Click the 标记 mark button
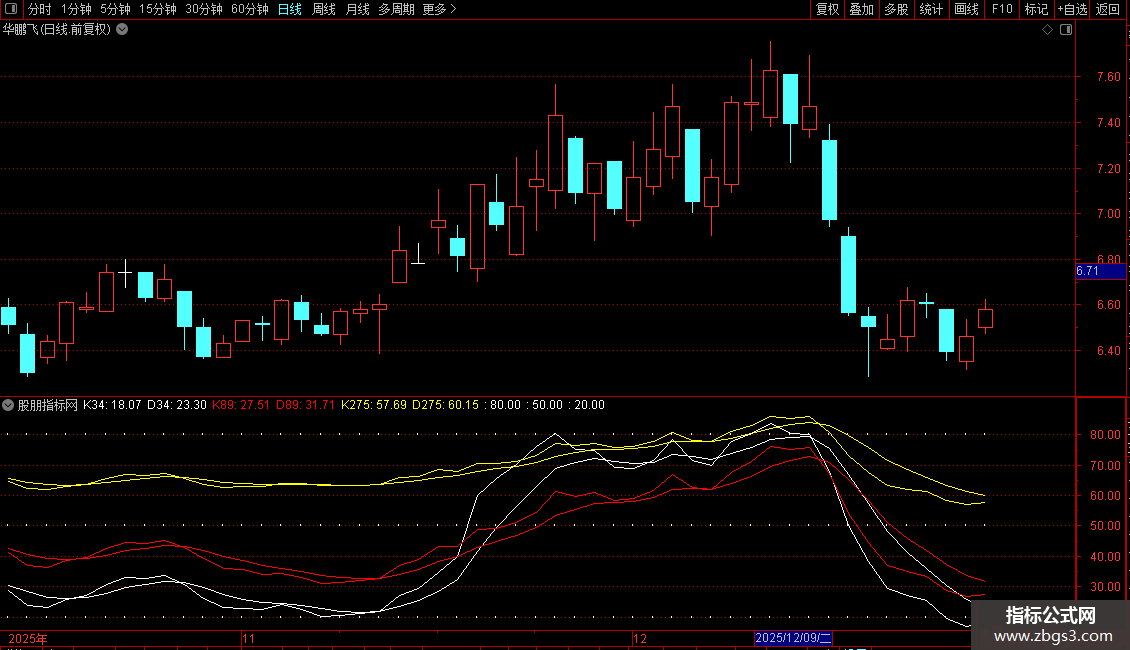 1036,9
